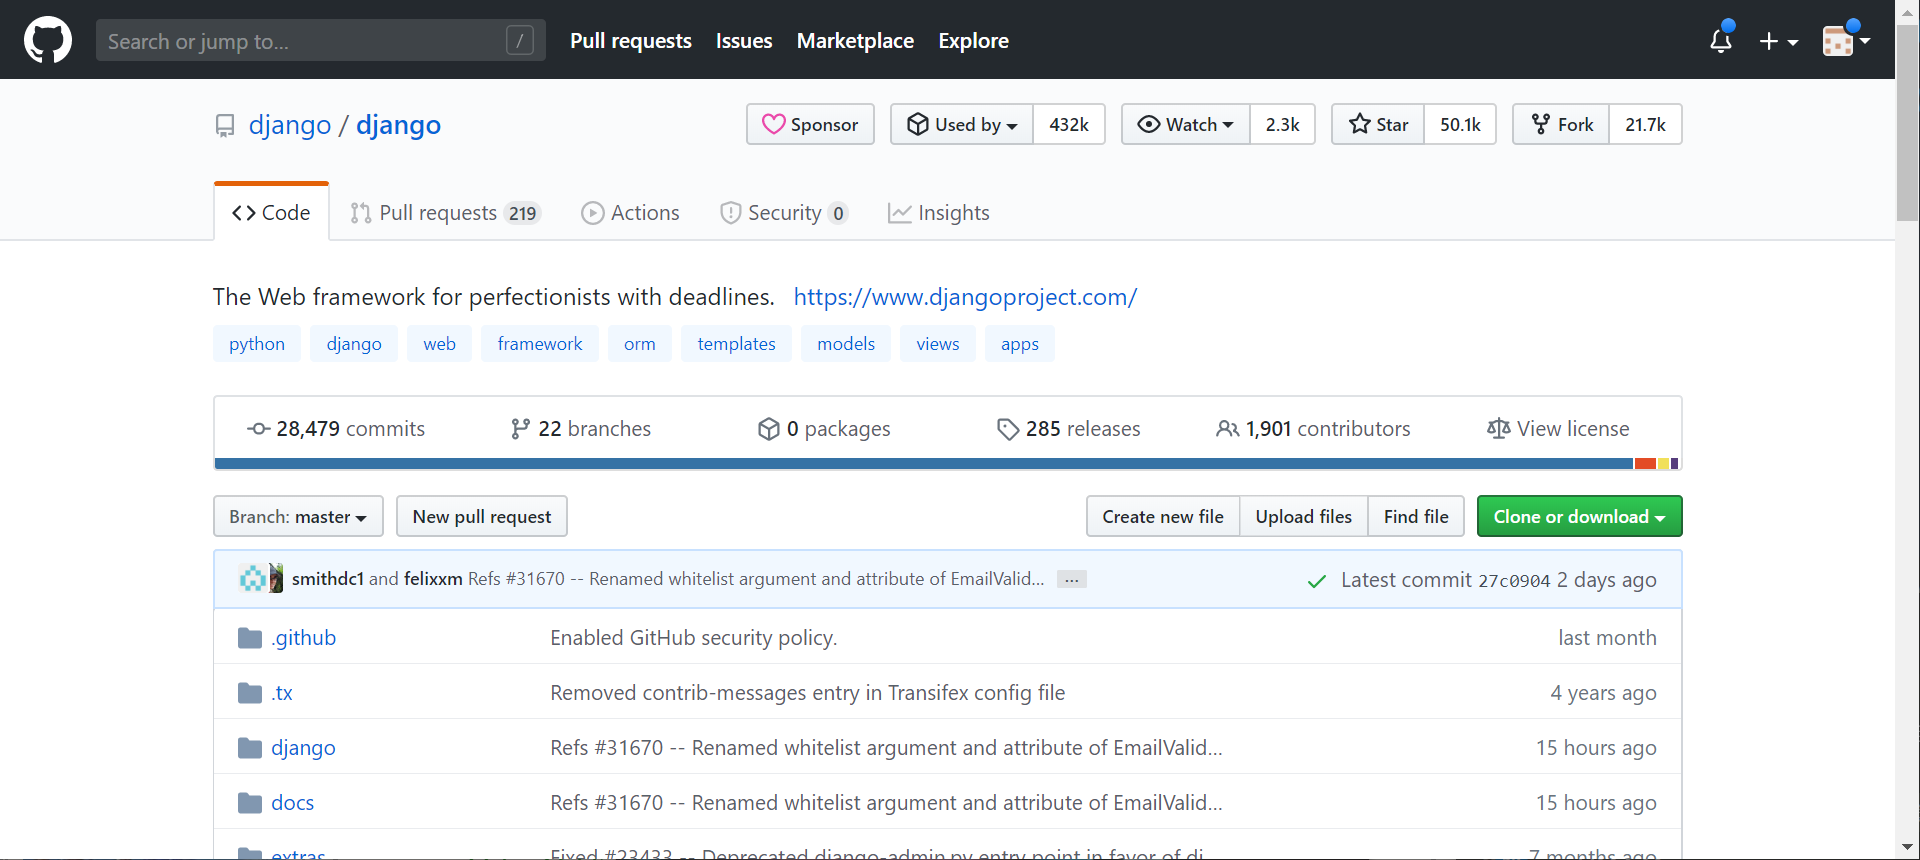Click the framework topic tag

coord(540,344)
